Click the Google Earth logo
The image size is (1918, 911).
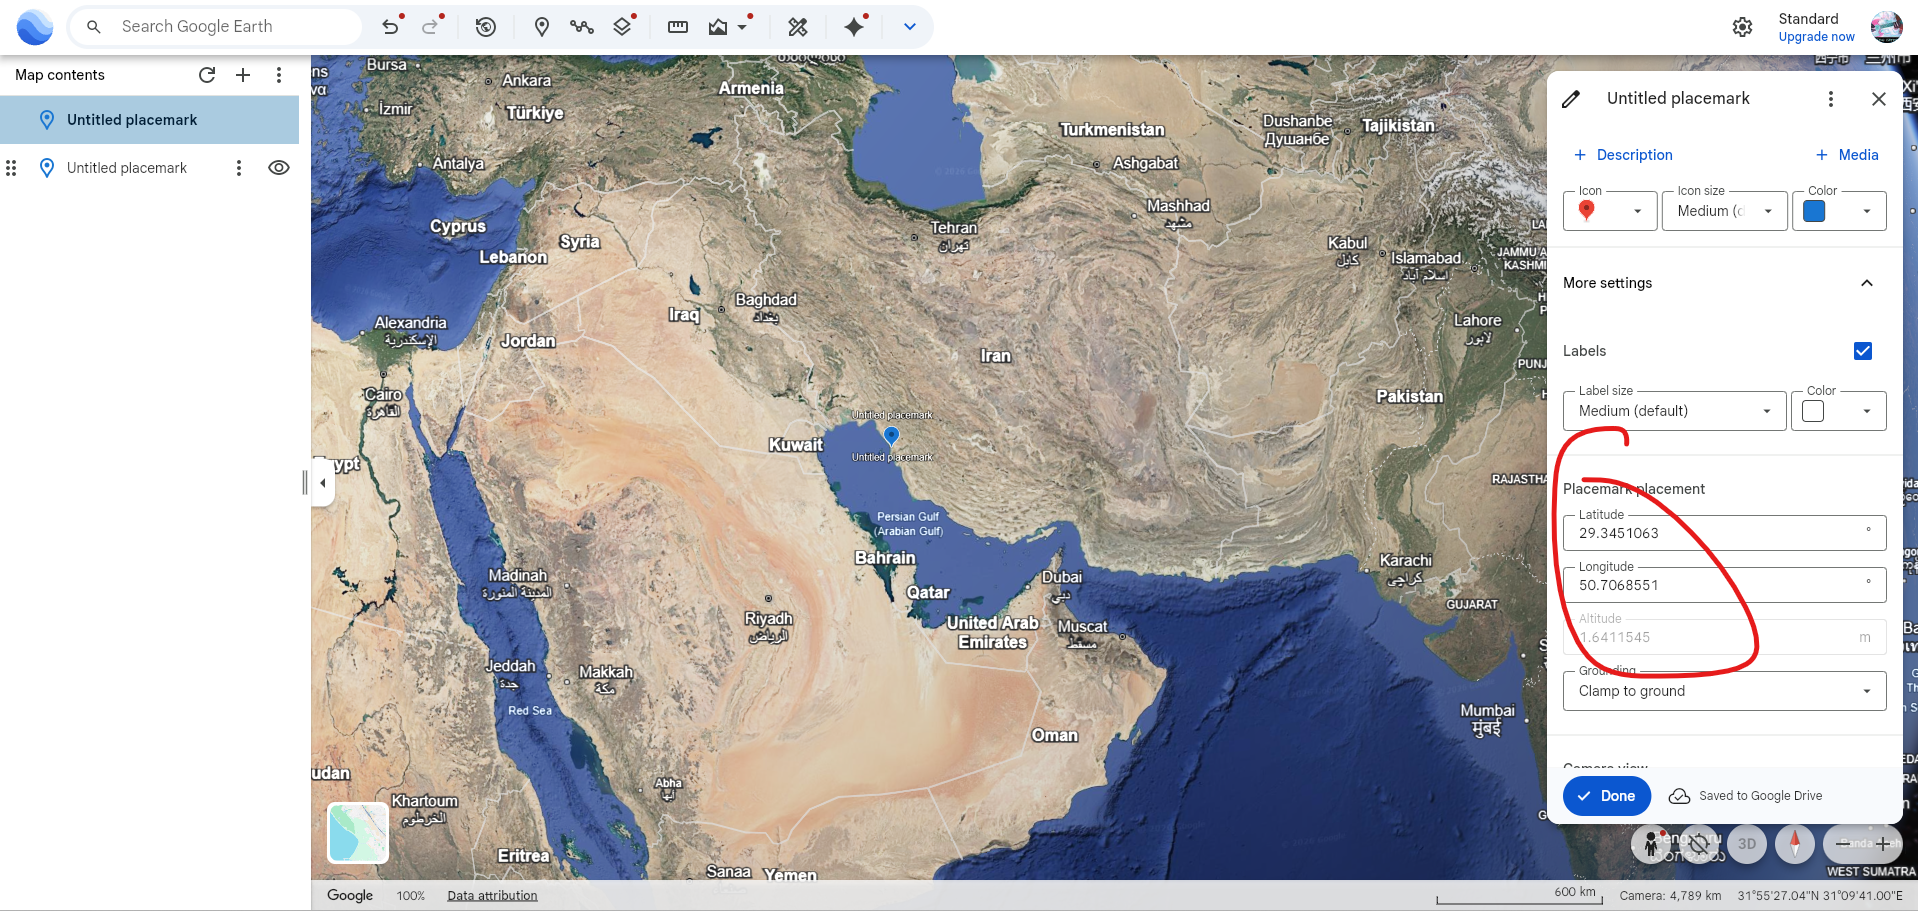pyautogui.click(x=35, y=27)
